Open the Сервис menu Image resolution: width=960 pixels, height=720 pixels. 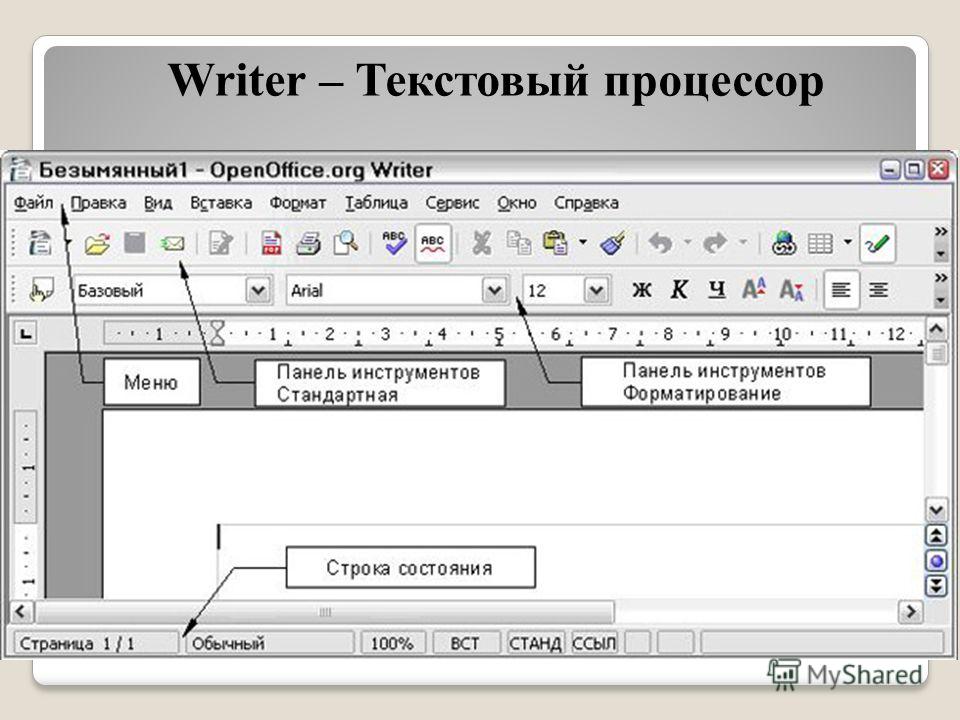pos(452,203)
